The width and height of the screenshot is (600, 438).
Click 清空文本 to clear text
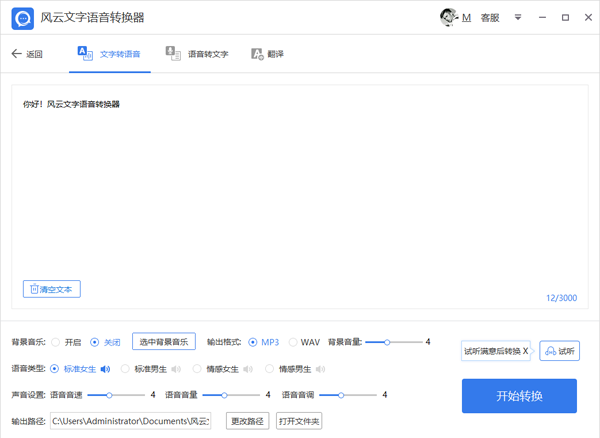pyautogui.click(x=52, y=289)
